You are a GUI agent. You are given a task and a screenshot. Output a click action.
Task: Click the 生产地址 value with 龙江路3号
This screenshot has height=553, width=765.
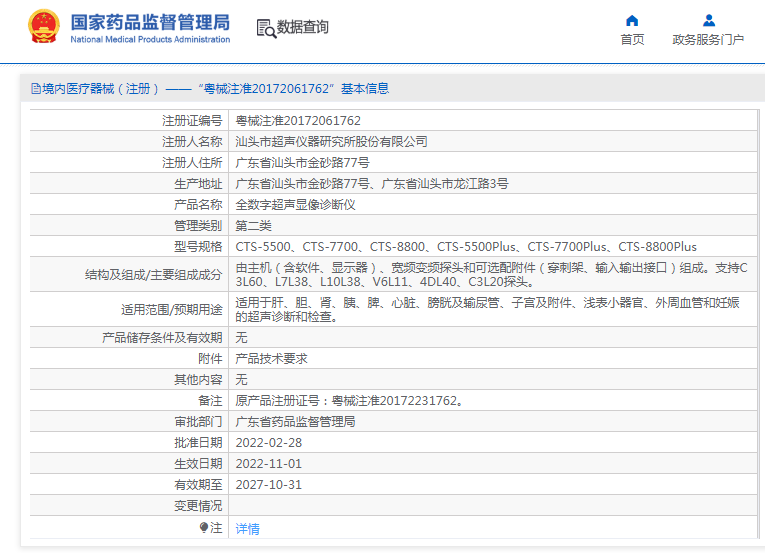(372, 184)
